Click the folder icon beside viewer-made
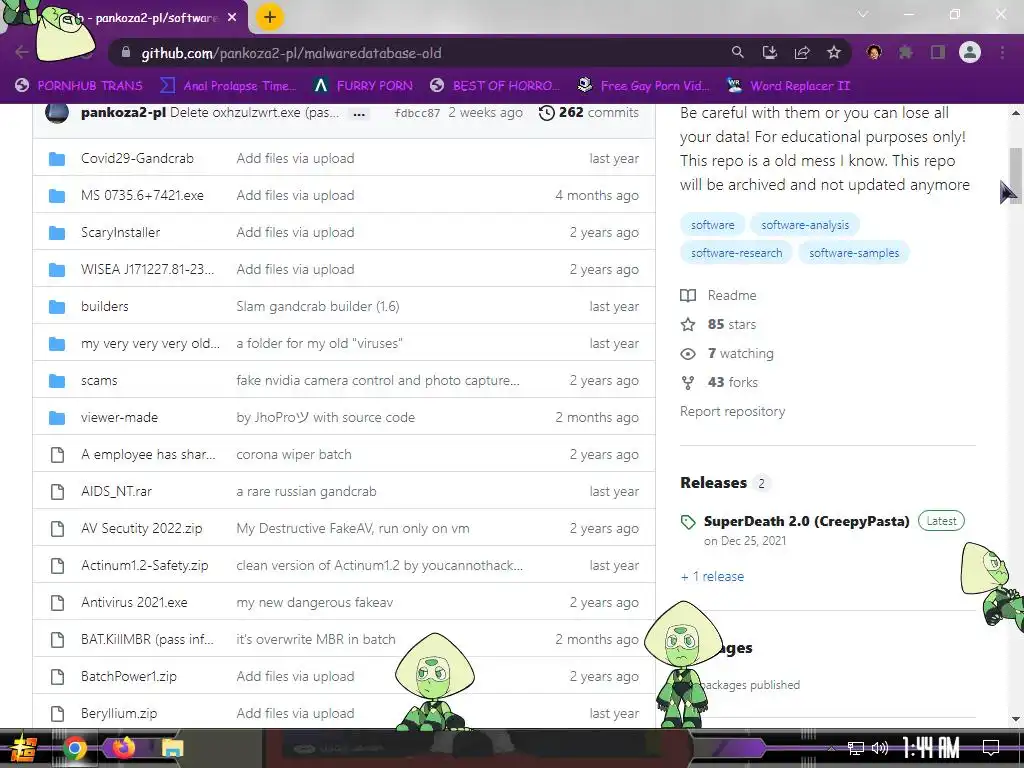 click(x=57, y=417)
